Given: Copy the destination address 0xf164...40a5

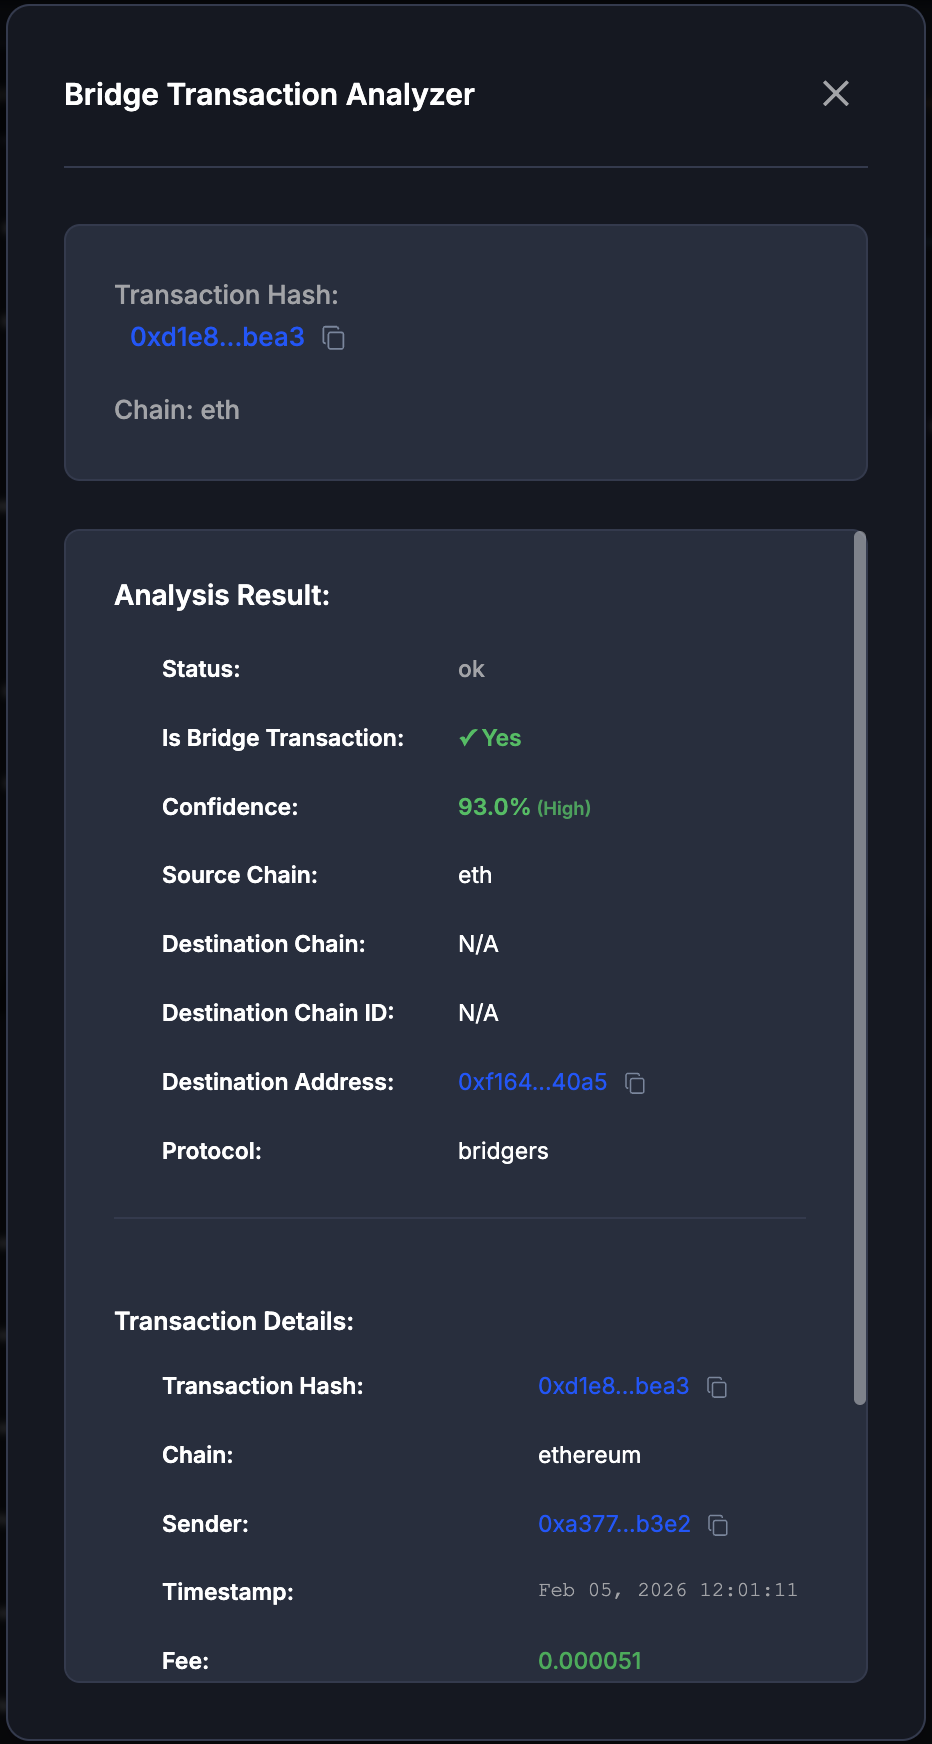Looking at the screenshot, I should tap(635, 1083).
